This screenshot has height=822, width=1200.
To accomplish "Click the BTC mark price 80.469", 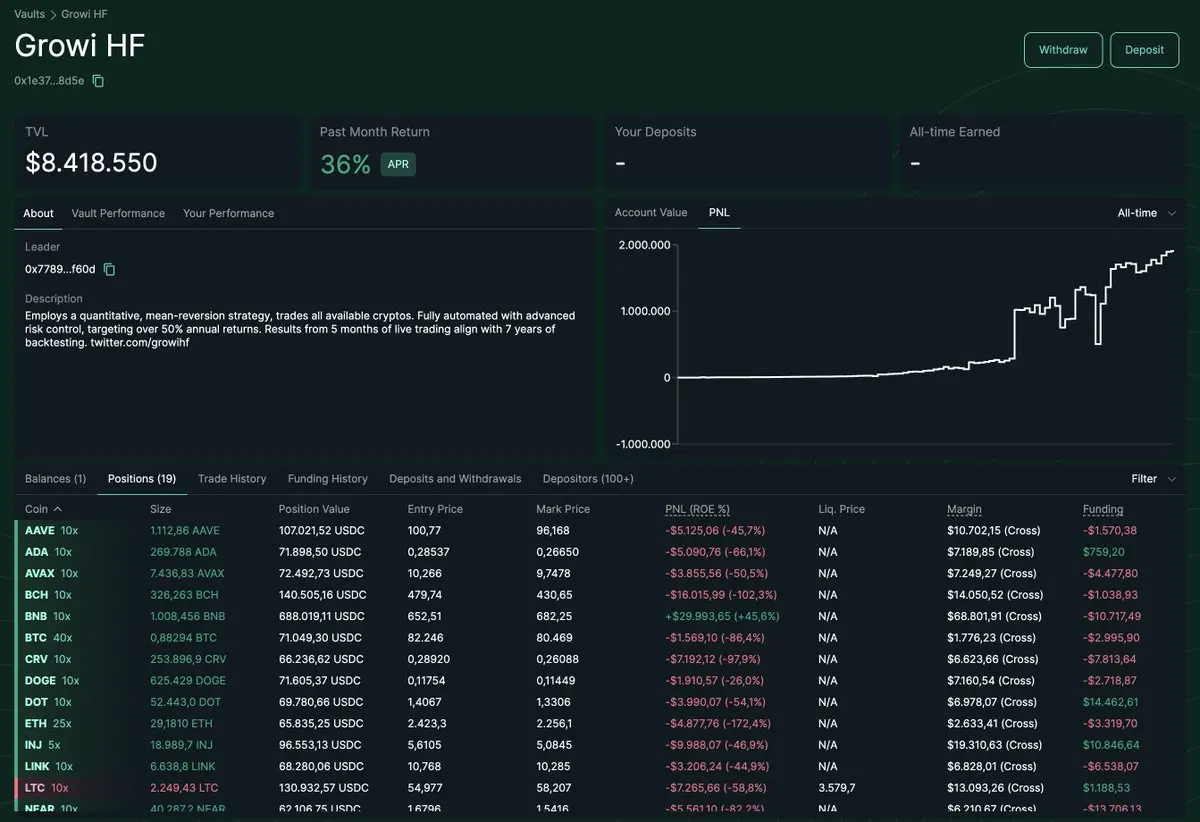I will click(x=555, y=638).
